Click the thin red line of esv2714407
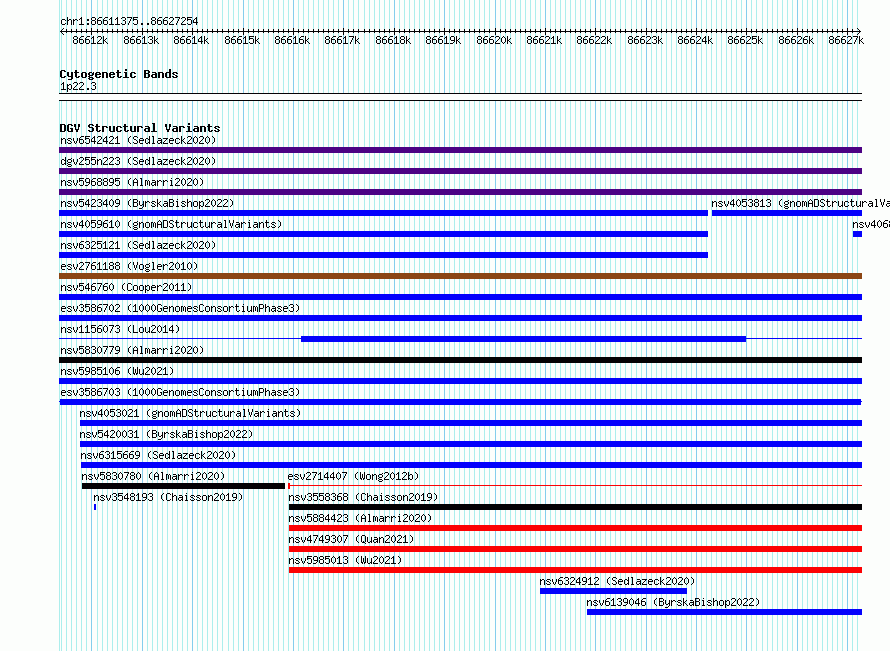The image size is (890, 651). pyautogui.click(x=576, y=486)
